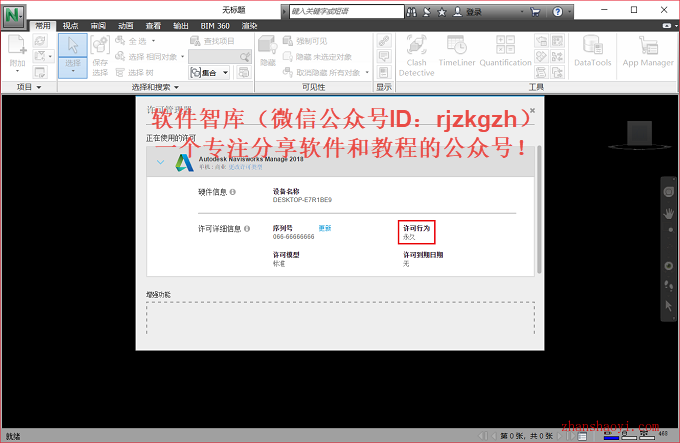Click the License Manager vertical scrollbar
Image resolution: width=680 pixels, height=443 pixels.
tap(539, 209)
